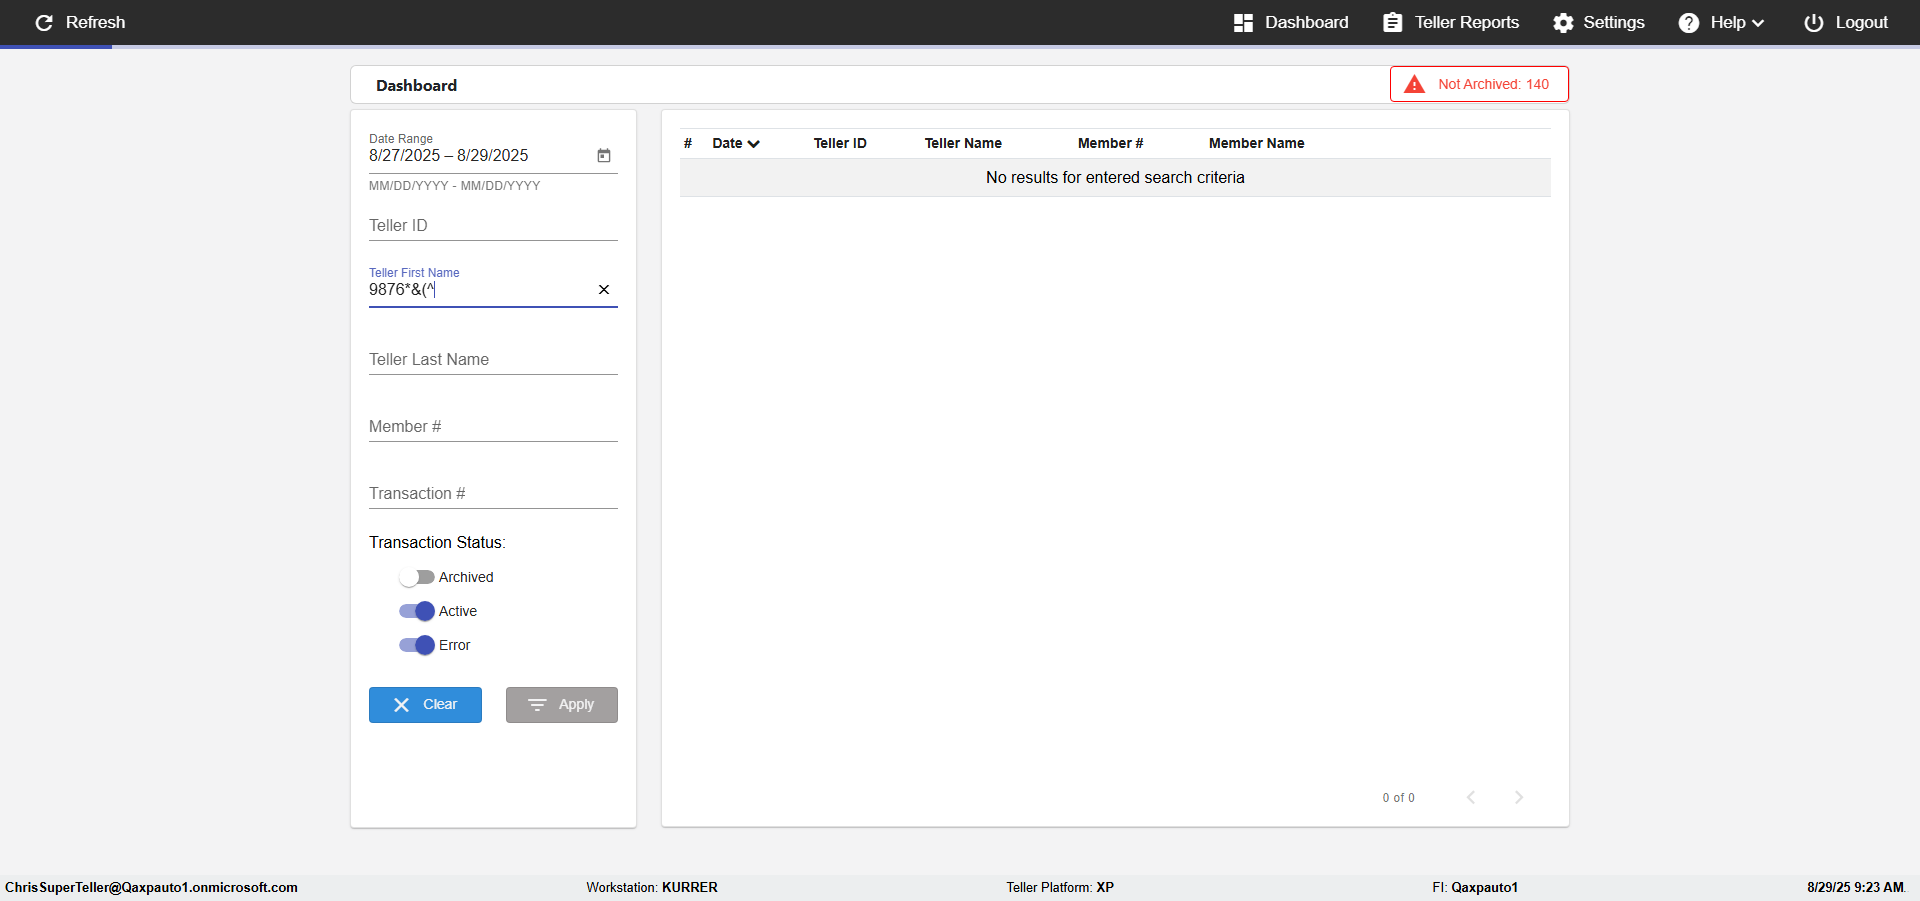Click the logged-in user email in footer
Viewport: 1920px width, 901px height.
click(x=151, y=887)
